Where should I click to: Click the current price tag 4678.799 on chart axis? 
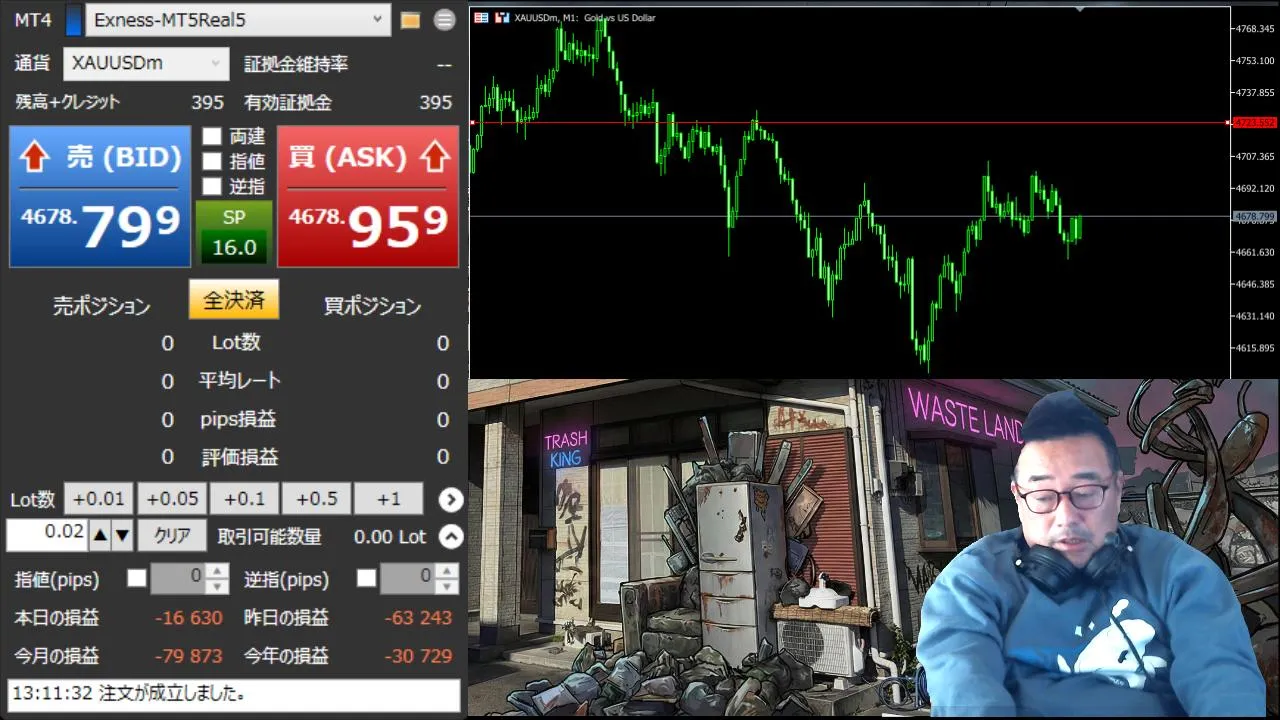click(1254, 216)
